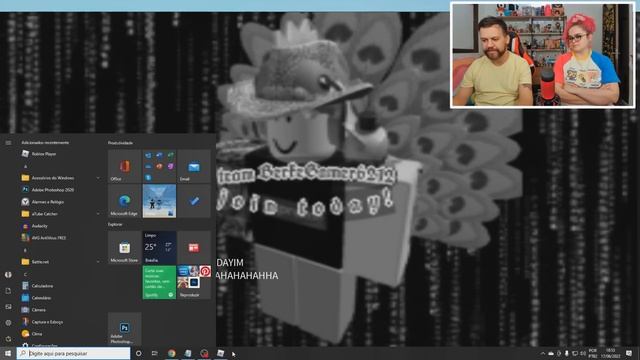Open OneDrive cloud tray icon
This screenshot has height=360, width=640.
pyautogui.click(x=551, y=353)
